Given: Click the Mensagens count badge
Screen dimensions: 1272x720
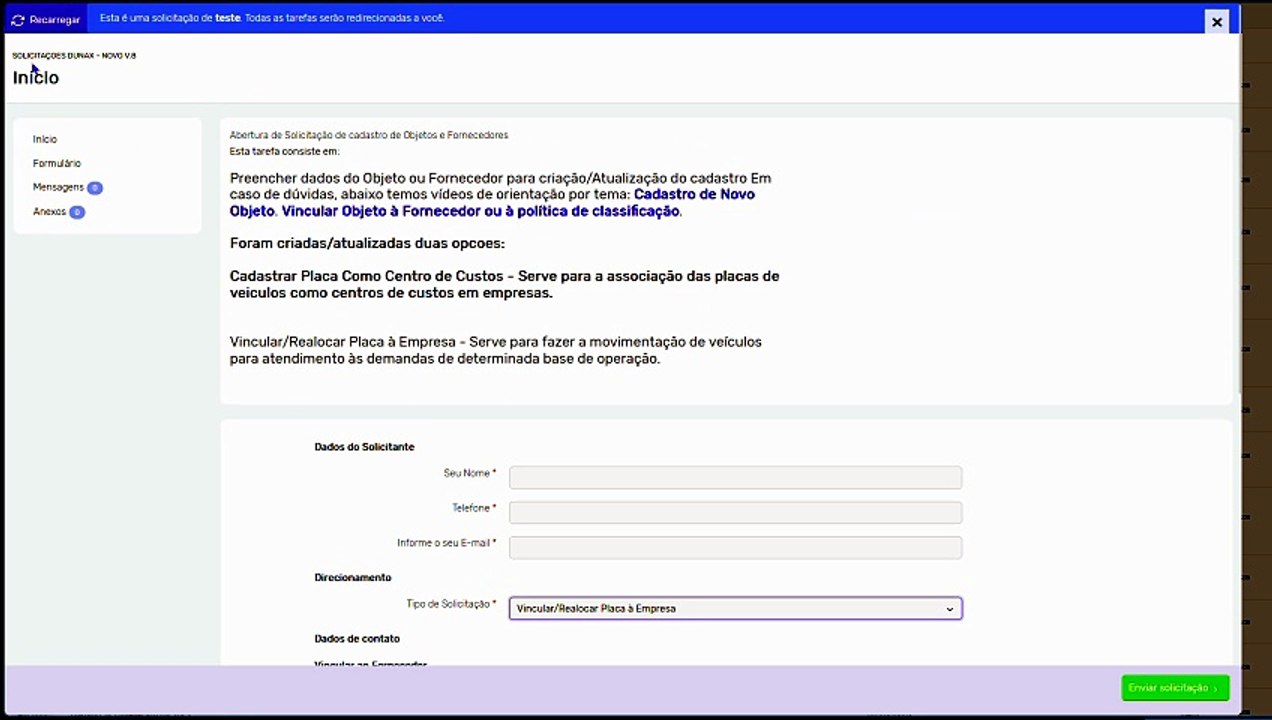Looking at the screenshot, I should (95, 188).
